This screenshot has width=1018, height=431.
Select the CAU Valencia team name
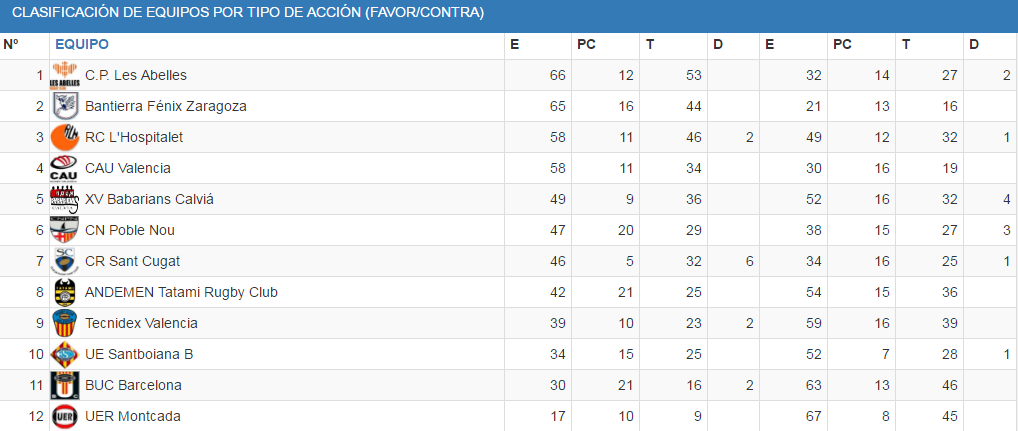[128, 168]
